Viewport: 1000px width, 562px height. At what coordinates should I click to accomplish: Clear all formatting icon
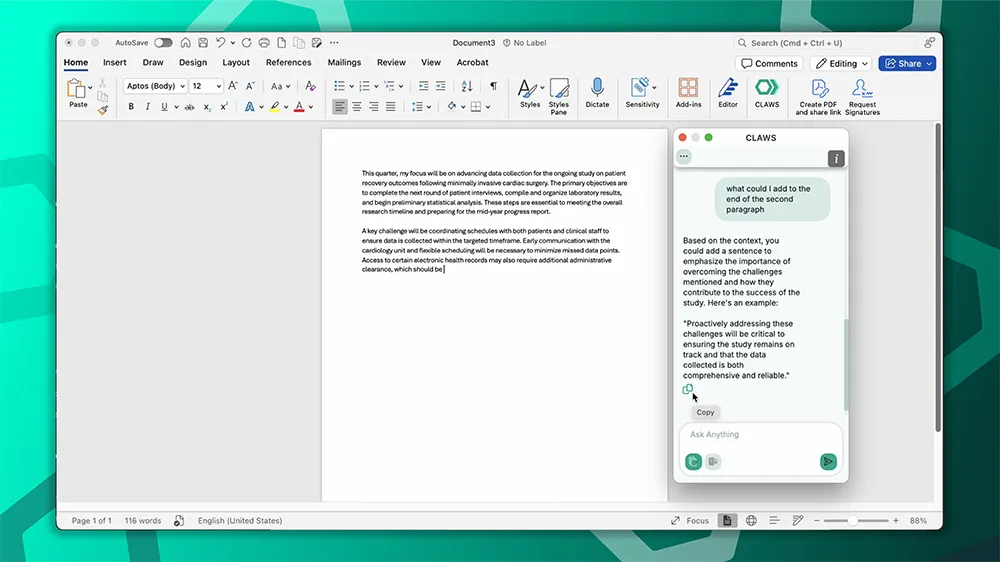pyautogui.click(x=311, y=86)
